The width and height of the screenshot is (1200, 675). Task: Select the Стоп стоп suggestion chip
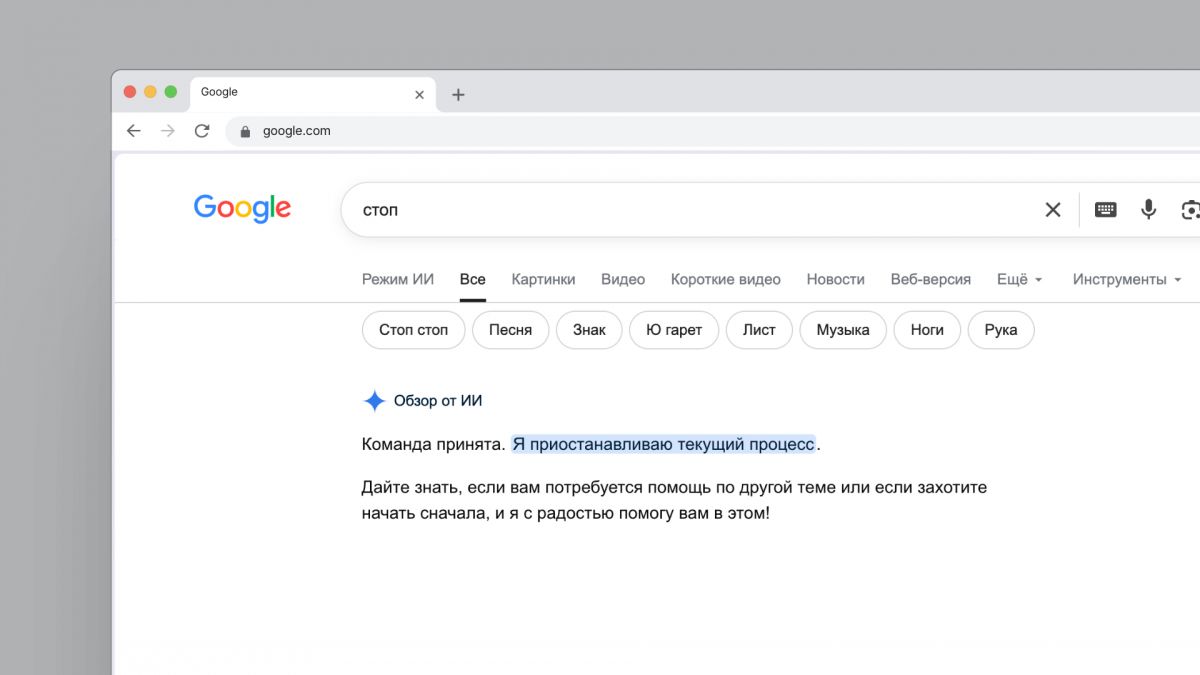(414, 330)
